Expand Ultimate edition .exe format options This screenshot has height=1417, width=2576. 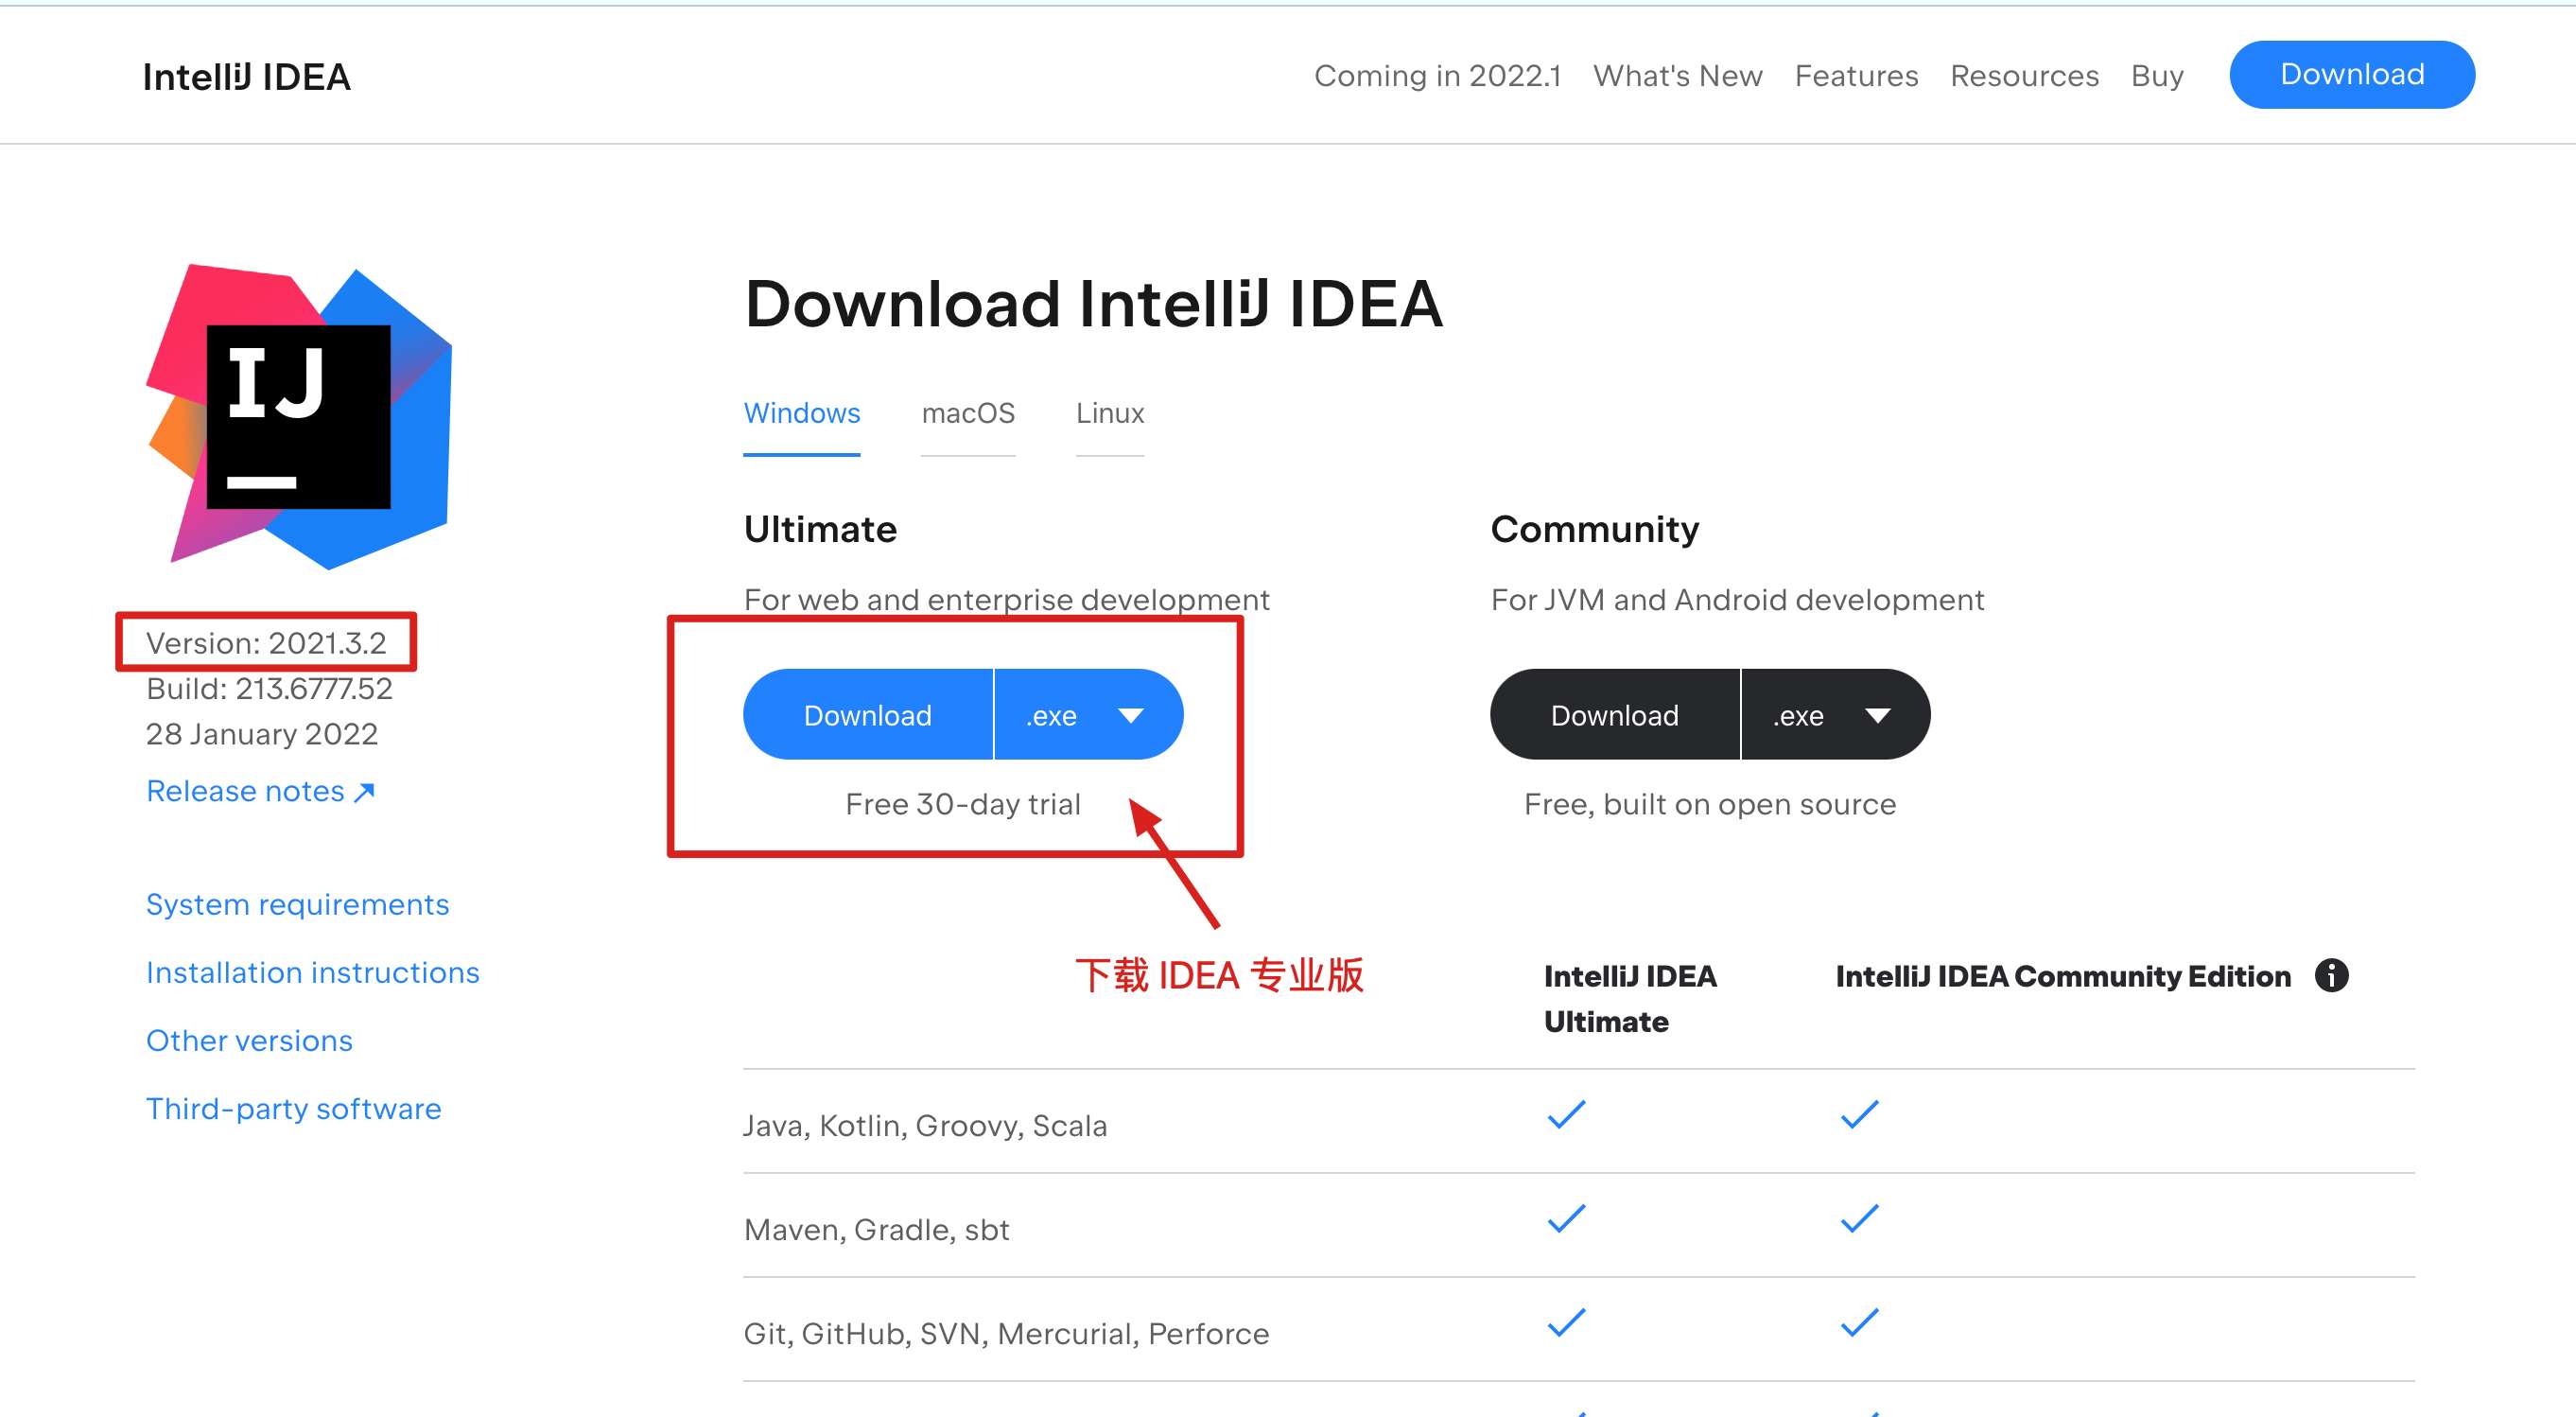[1128, 715]
